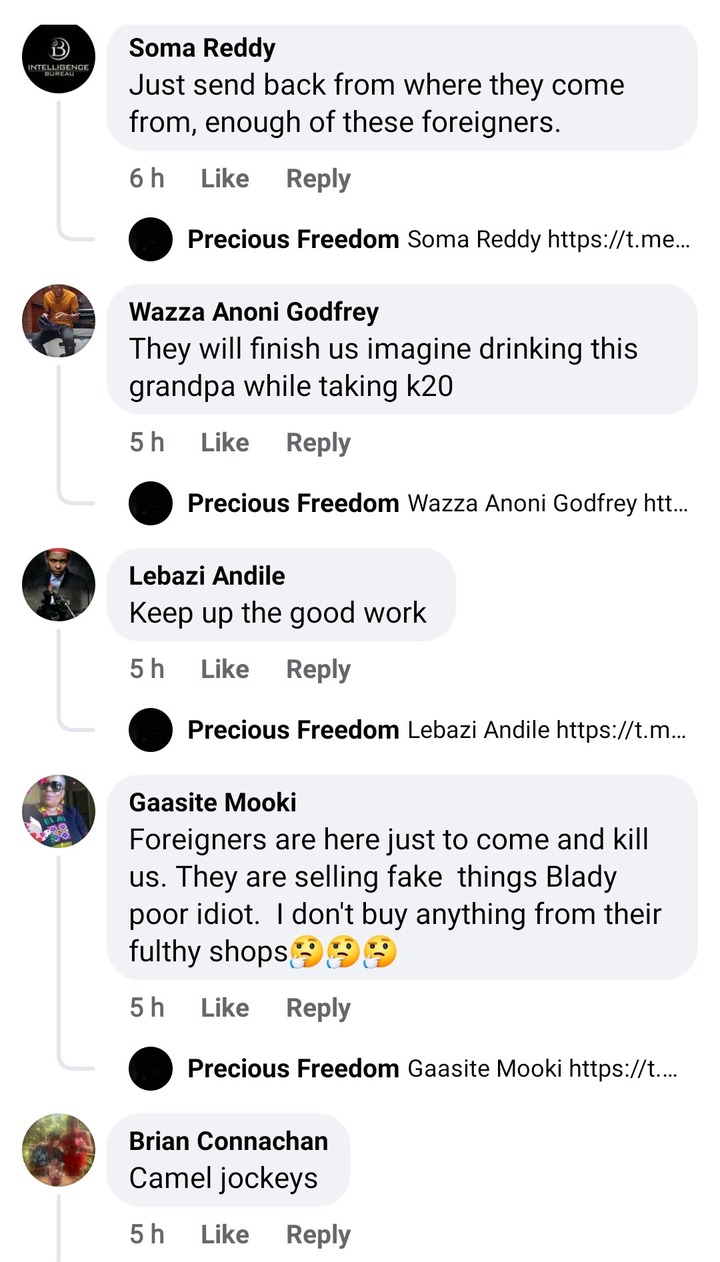Tap Precious Freedom avatar under Gaasite Mooki

[151, 1069]
